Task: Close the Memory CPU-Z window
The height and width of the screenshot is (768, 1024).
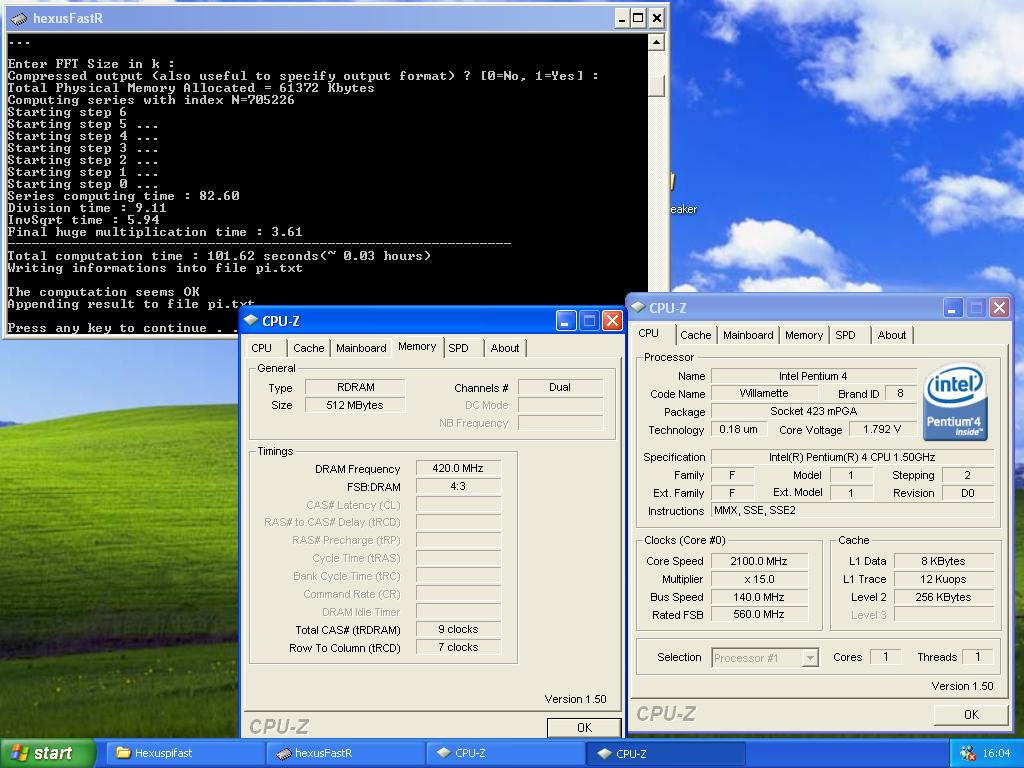Action: [x=612, y=321]
